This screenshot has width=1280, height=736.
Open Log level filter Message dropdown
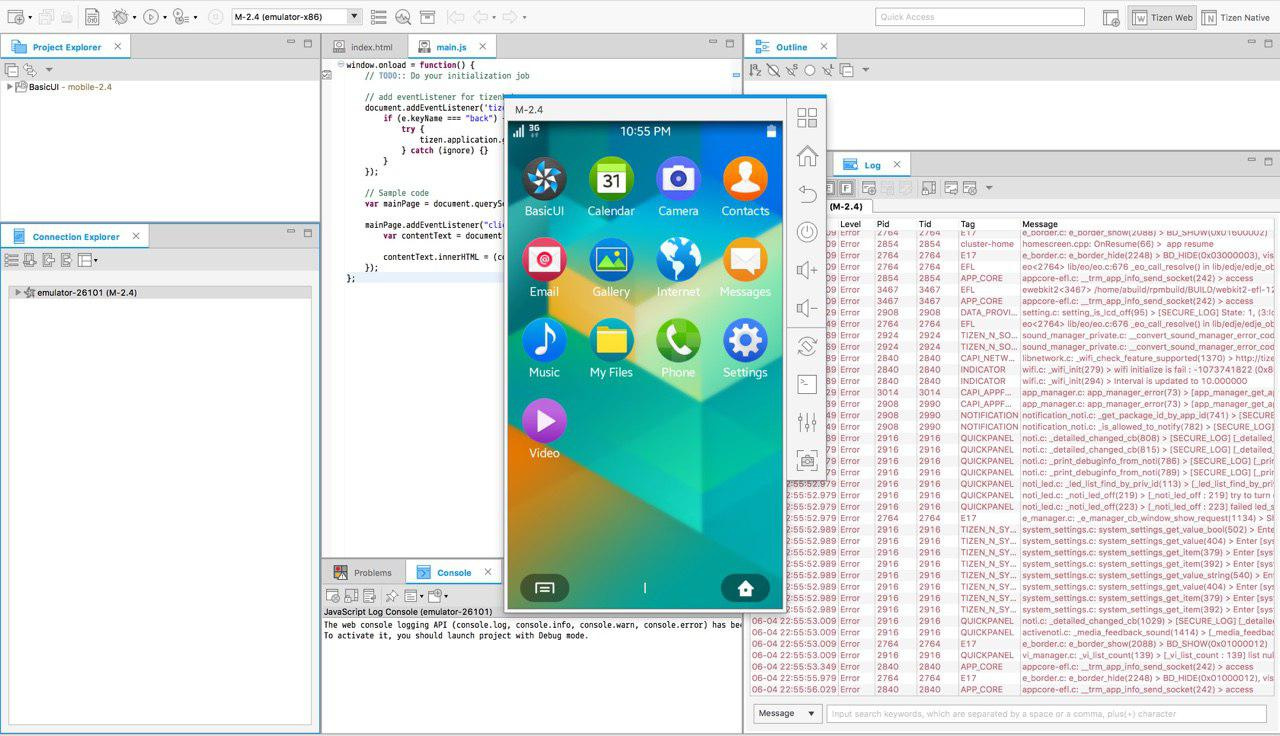pyautogui.click(x=787, y=714)
